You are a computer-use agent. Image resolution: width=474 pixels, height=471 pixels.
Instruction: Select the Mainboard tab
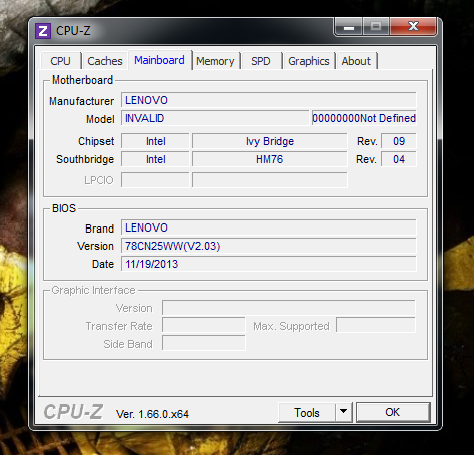(159, 60)
